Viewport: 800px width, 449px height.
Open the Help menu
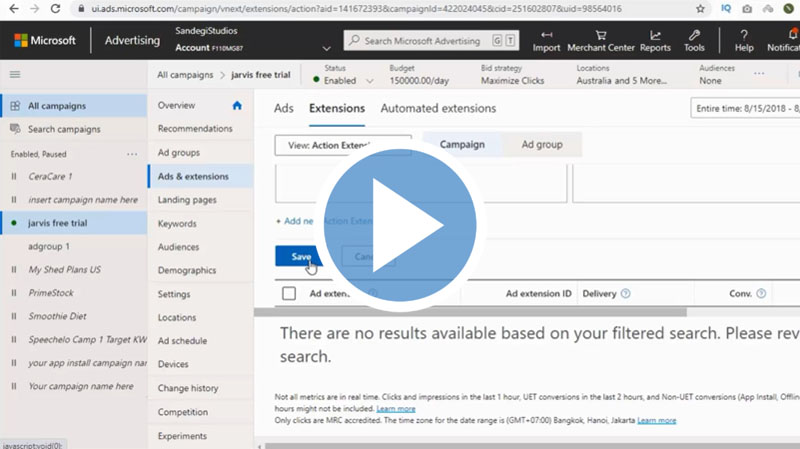(744, 41)
